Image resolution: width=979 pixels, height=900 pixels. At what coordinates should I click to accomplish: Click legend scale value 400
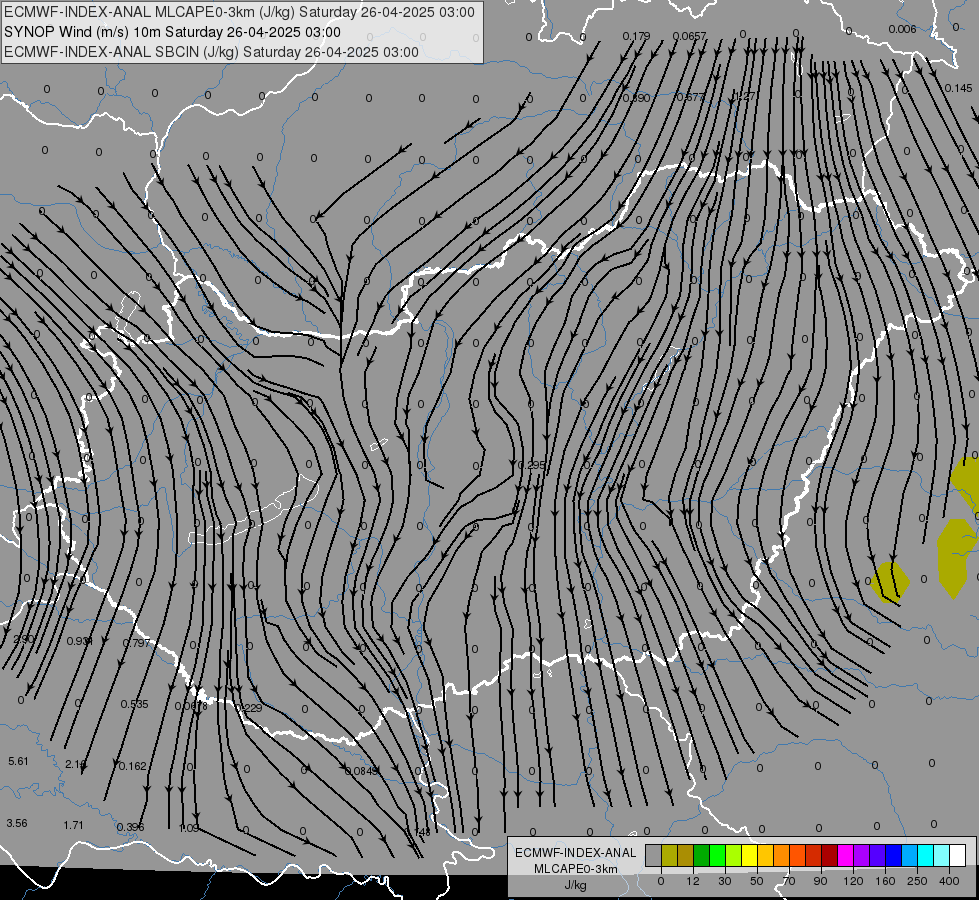(949, 881)
